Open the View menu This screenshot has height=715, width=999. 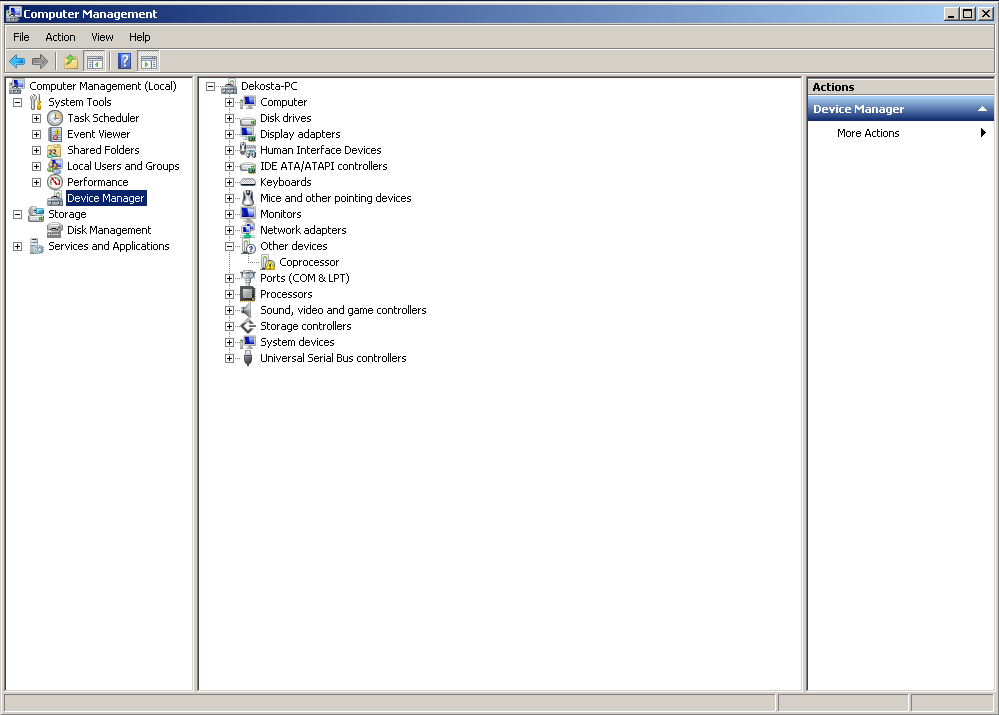(102, 37)
